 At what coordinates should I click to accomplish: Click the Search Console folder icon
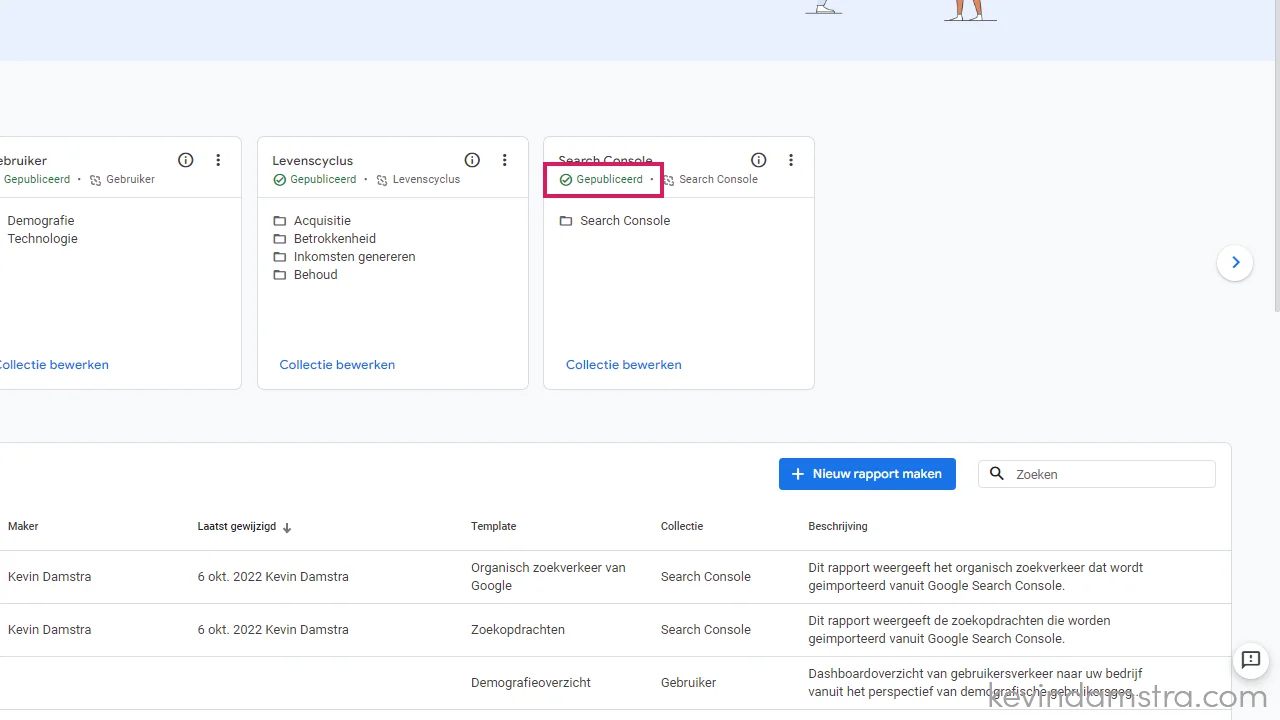(x=566, y=221)
